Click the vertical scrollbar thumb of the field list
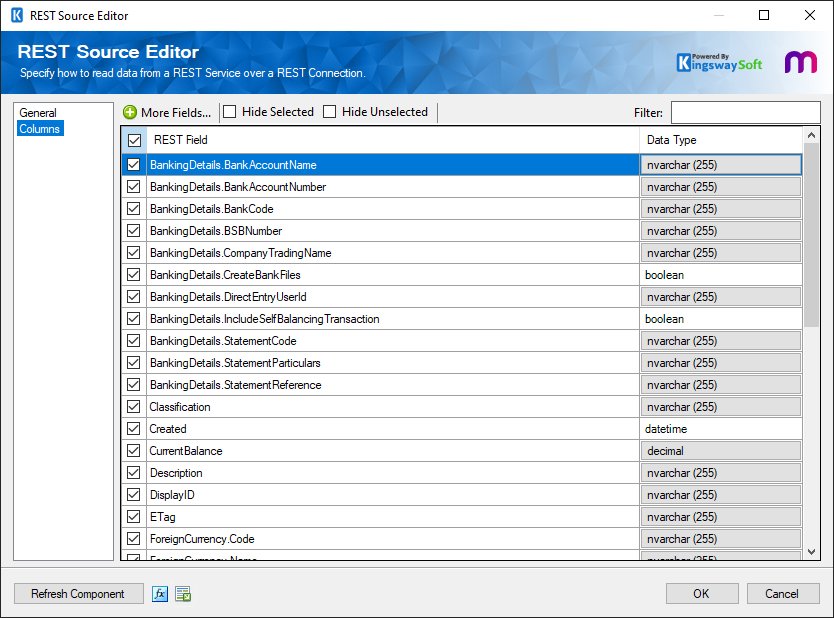The image size is (834, 618). click(x=811, y=235)
